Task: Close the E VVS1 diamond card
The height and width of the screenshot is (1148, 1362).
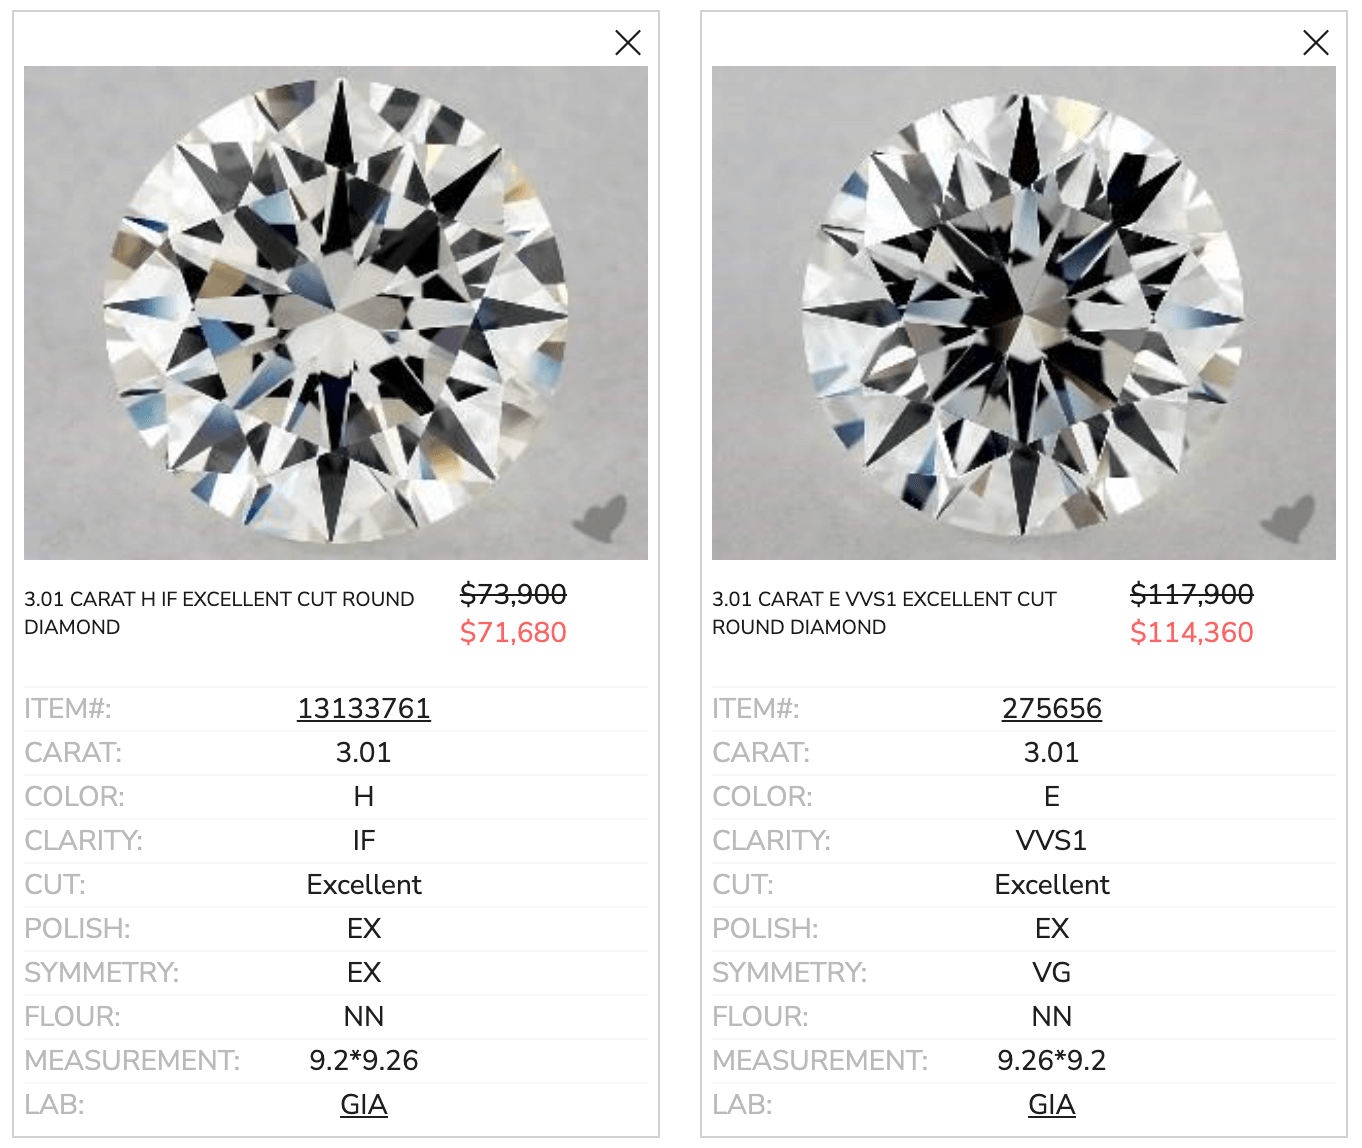Action: [x=1316, y=42]
